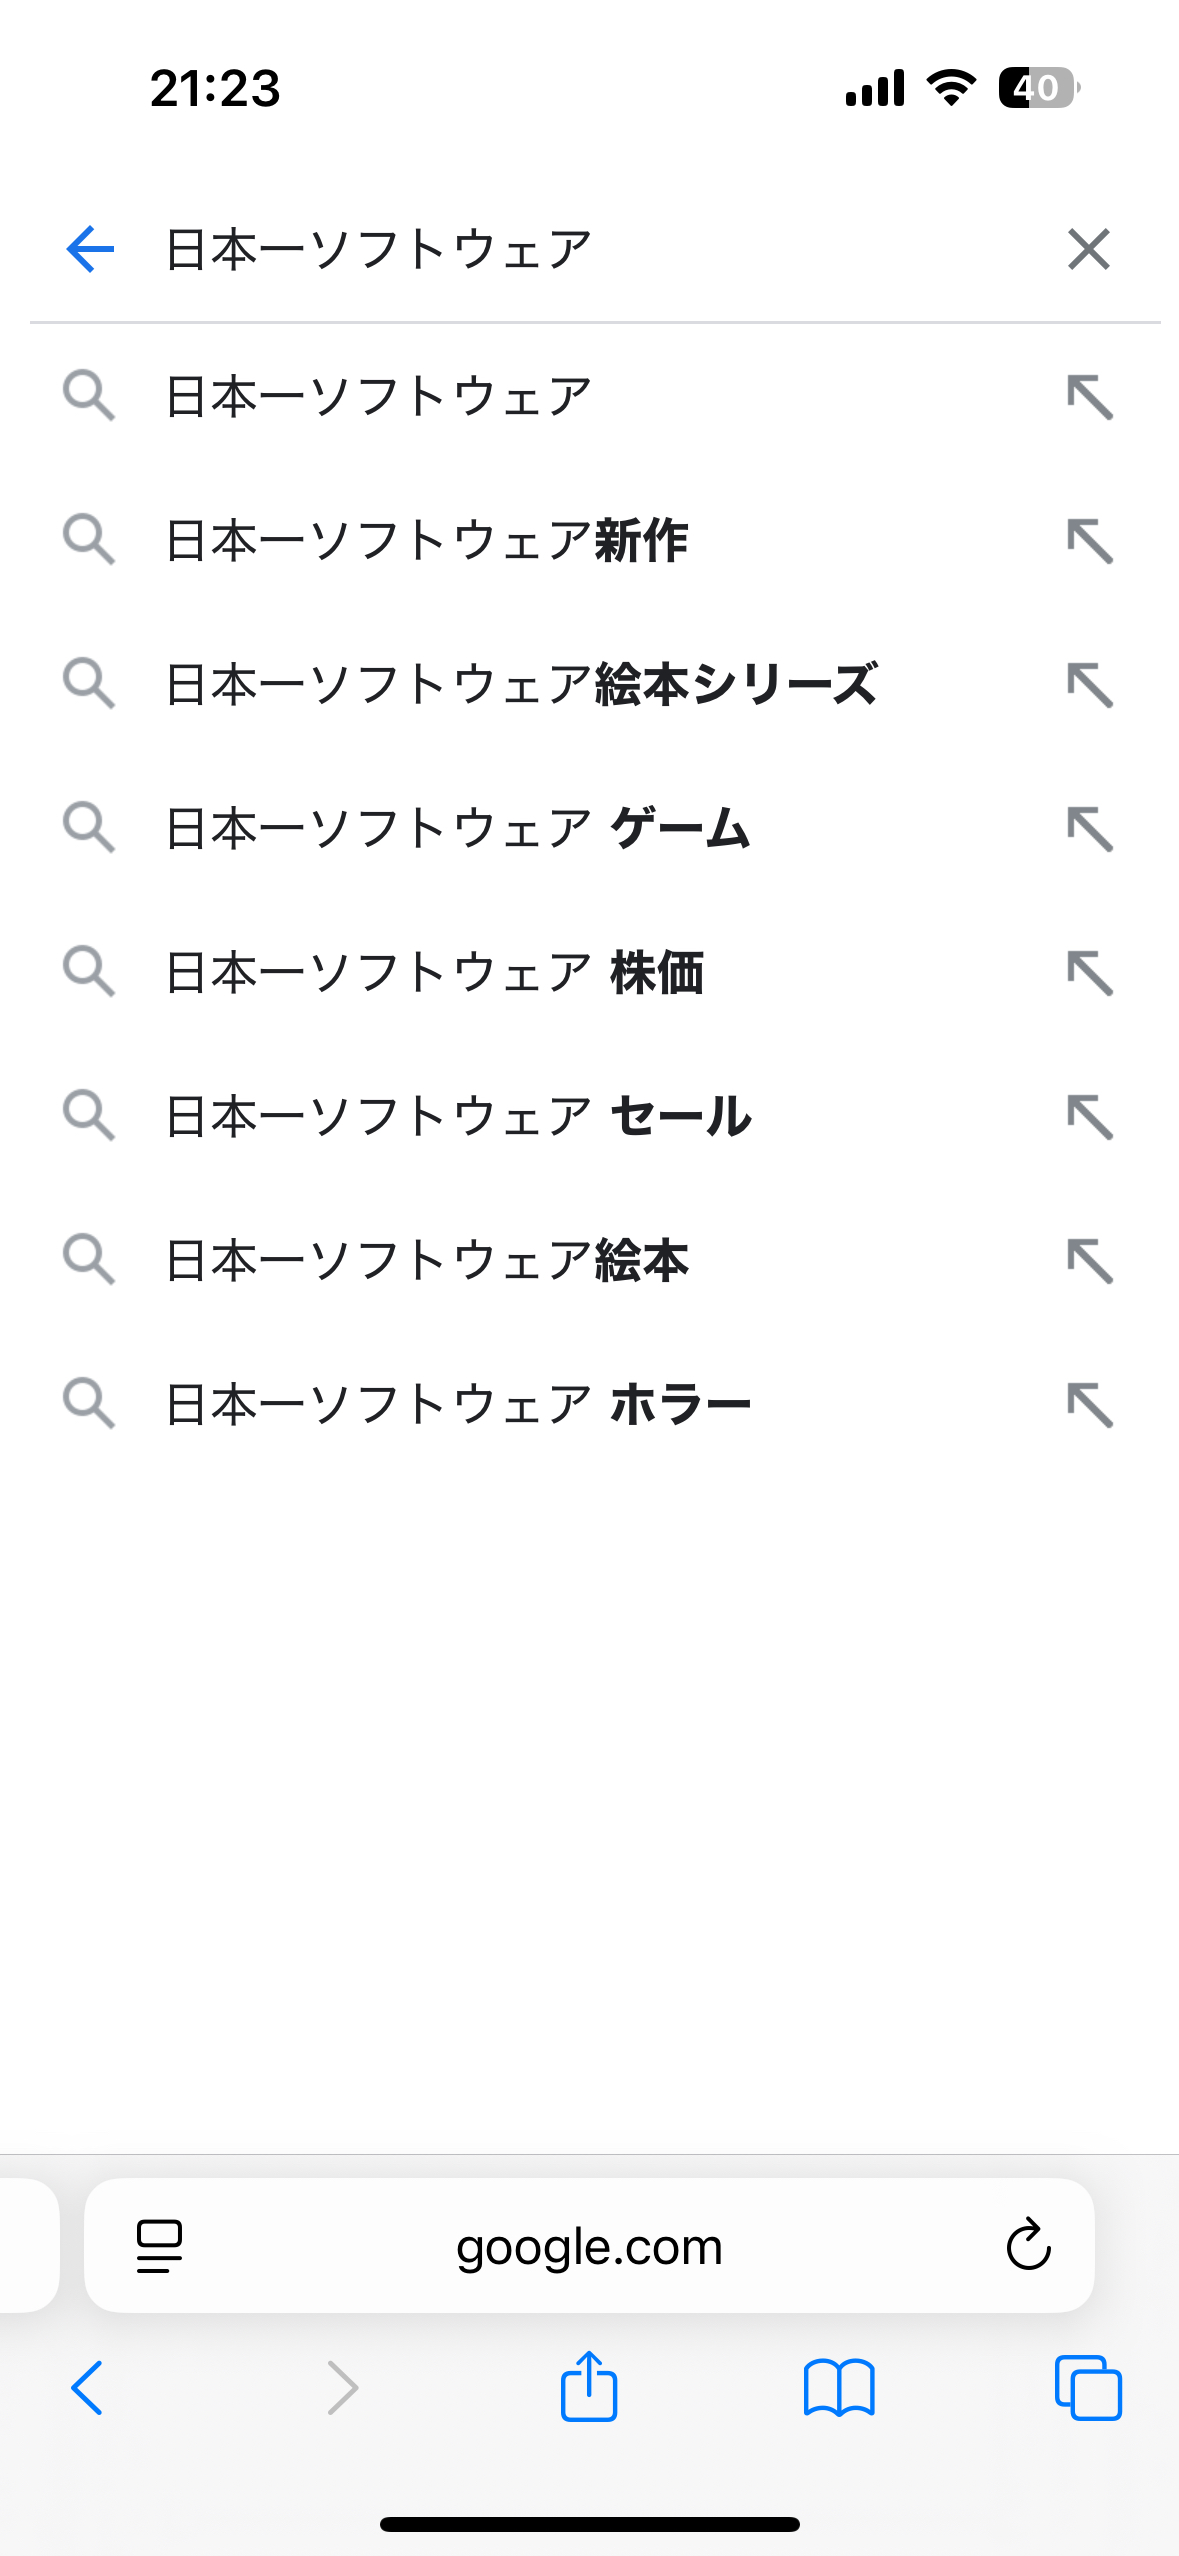Show all open Safari tabs
This screenshot has width=1179, height=2556.
(x=1088, y=2388)
